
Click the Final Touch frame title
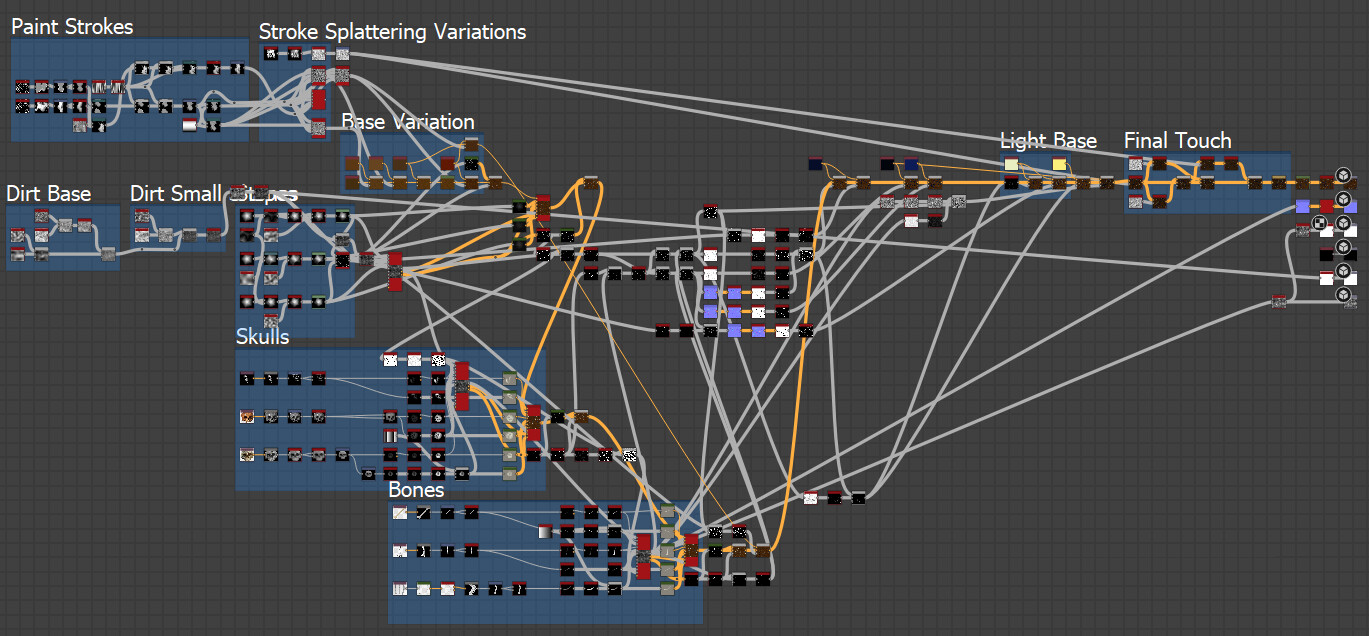1177,141
